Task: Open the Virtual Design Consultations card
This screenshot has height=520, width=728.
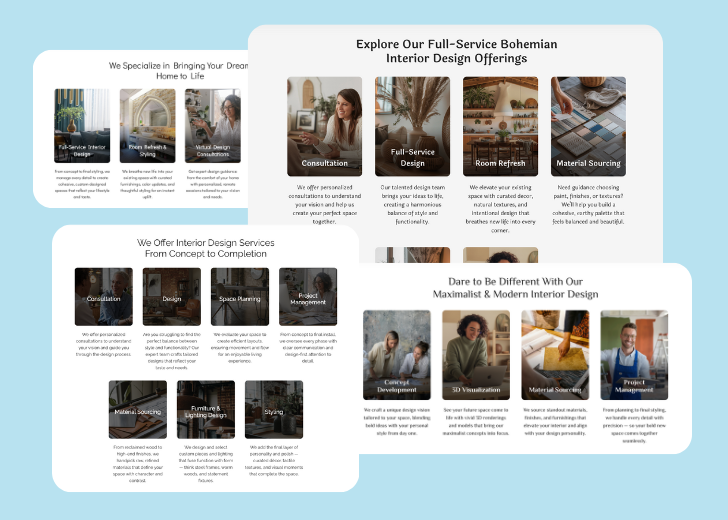Action: [x=213, y=126]
